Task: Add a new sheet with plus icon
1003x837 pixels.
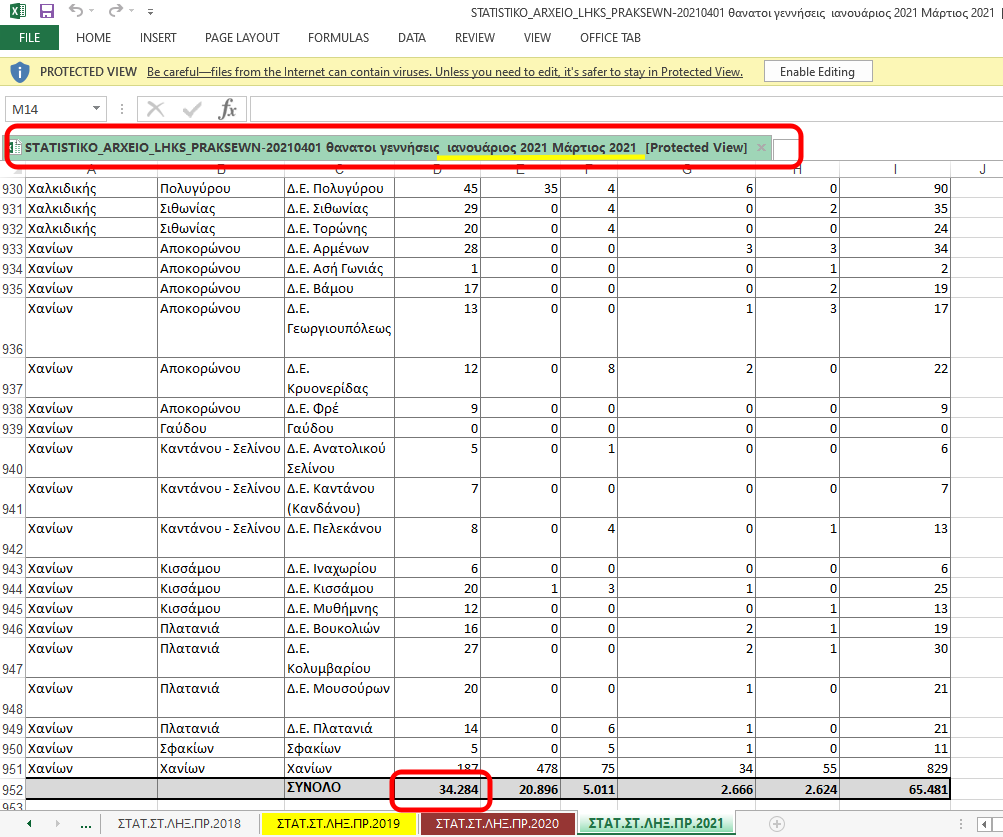Action: [776, 823]
